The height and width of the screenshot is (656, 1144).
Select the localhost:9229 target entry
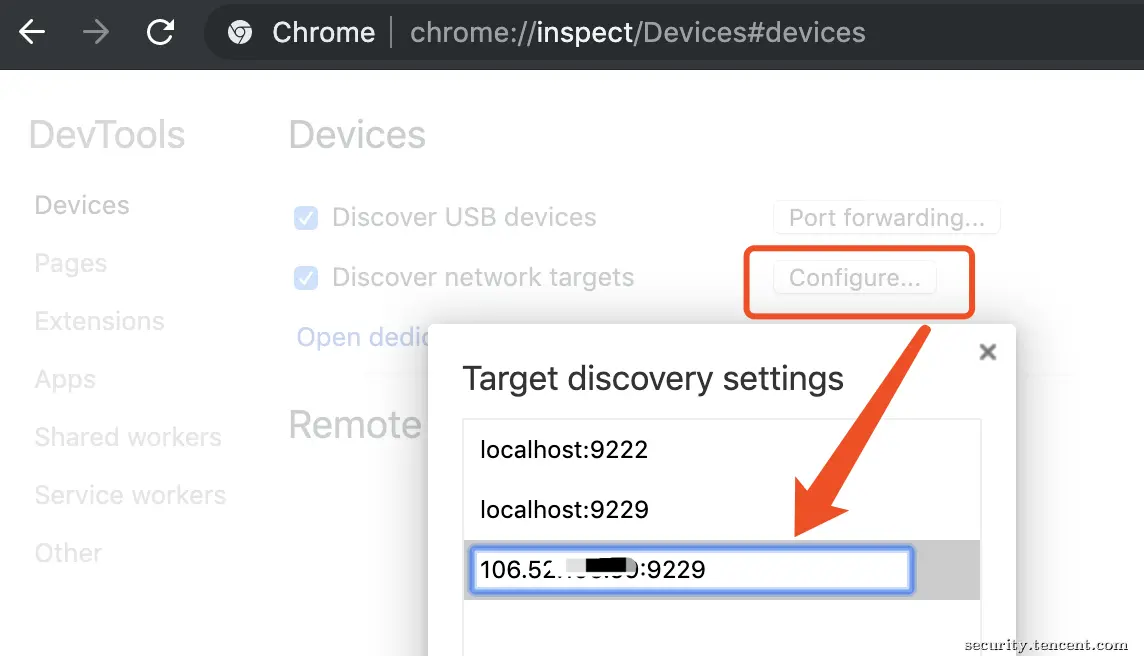(x=722, y=509)
